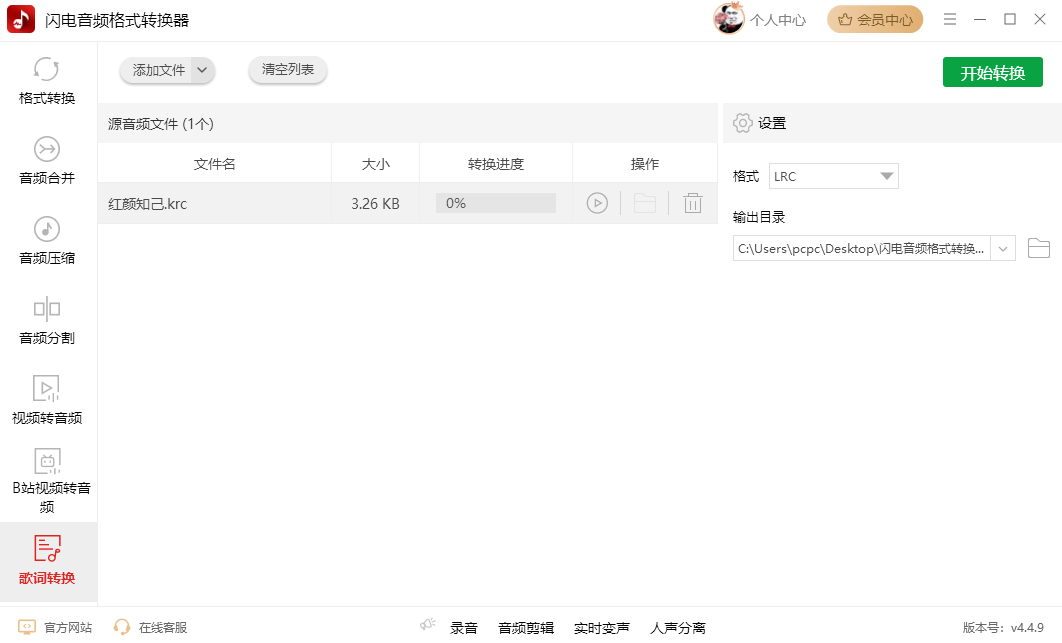The width and height of the screenshot is (1062, 643).
Task: Select the 格式转换 sidebar tool
Action: tap(46, 80)
